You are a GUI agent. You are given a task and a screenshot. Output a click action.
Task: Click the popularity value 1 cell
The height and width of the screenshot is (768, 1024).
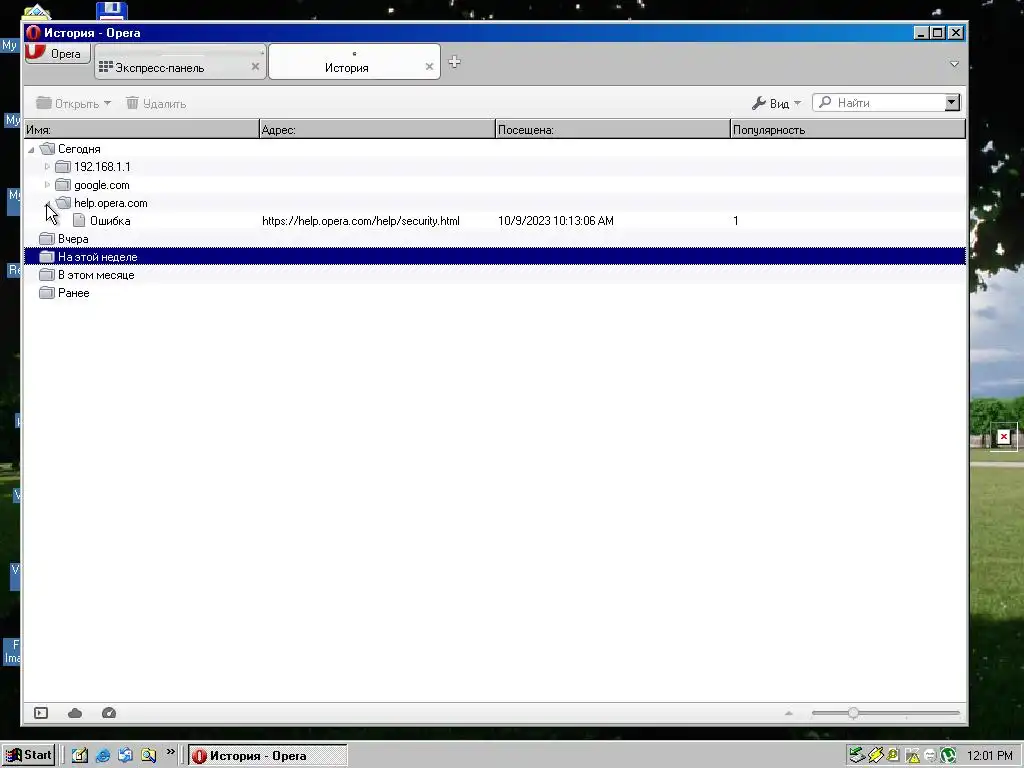pyautogui.click(x=736, y=221)
